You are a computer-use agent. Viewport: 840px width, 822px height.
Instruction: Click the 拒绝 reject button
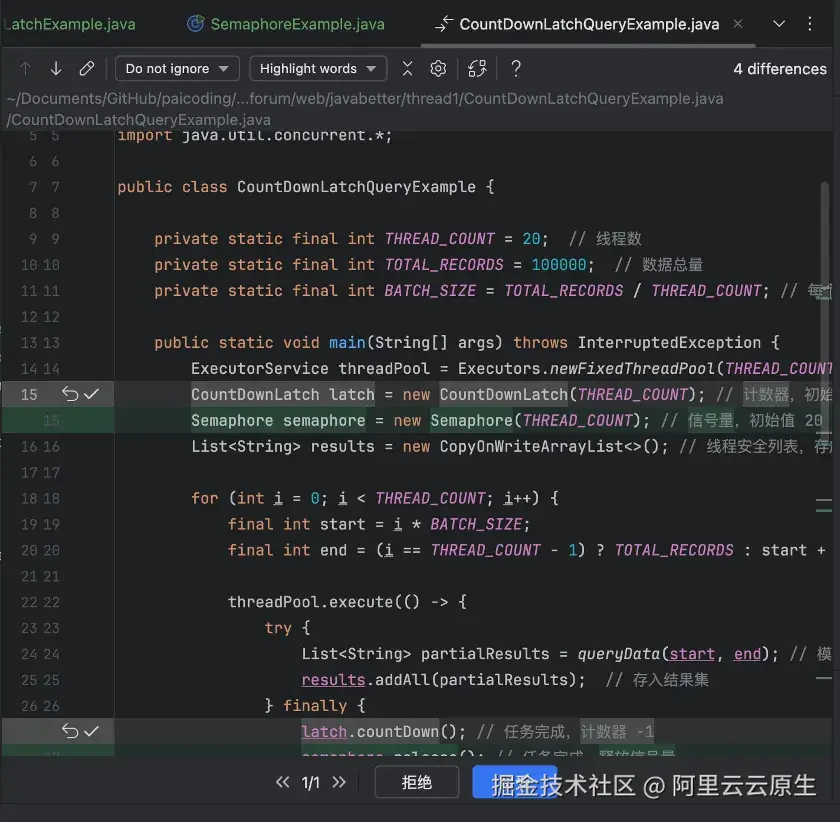point(417,782)
